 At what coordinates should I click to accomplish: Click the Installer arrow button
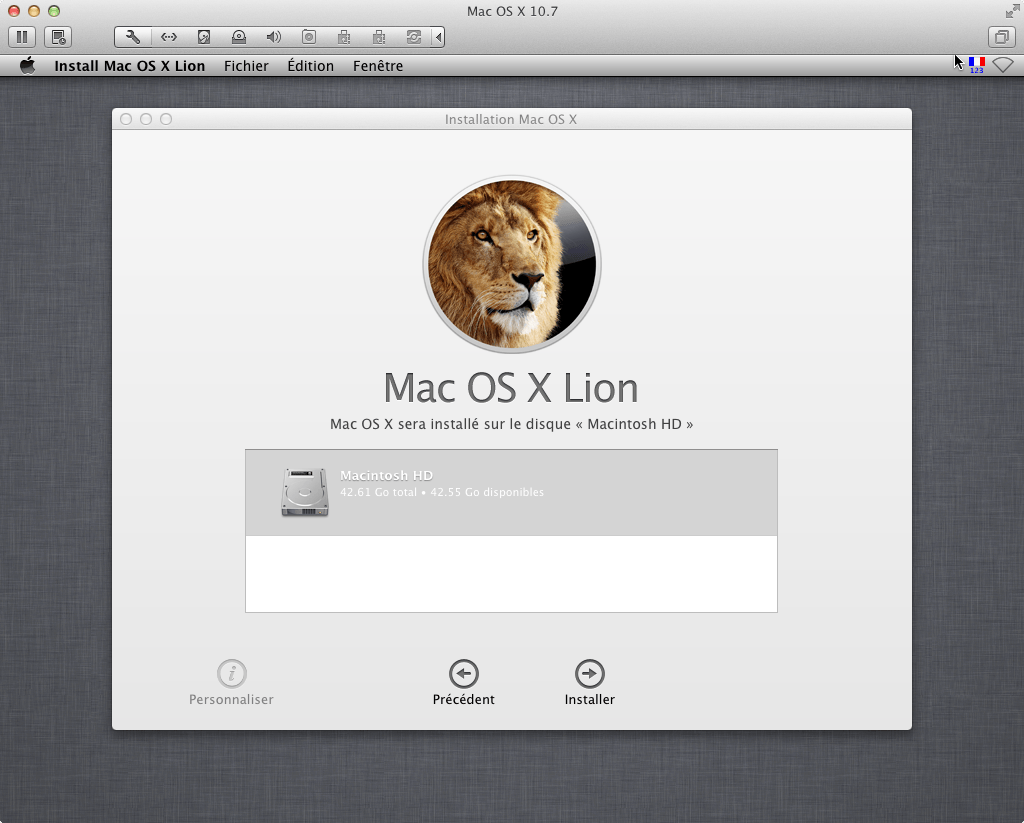tap(590, 683)
